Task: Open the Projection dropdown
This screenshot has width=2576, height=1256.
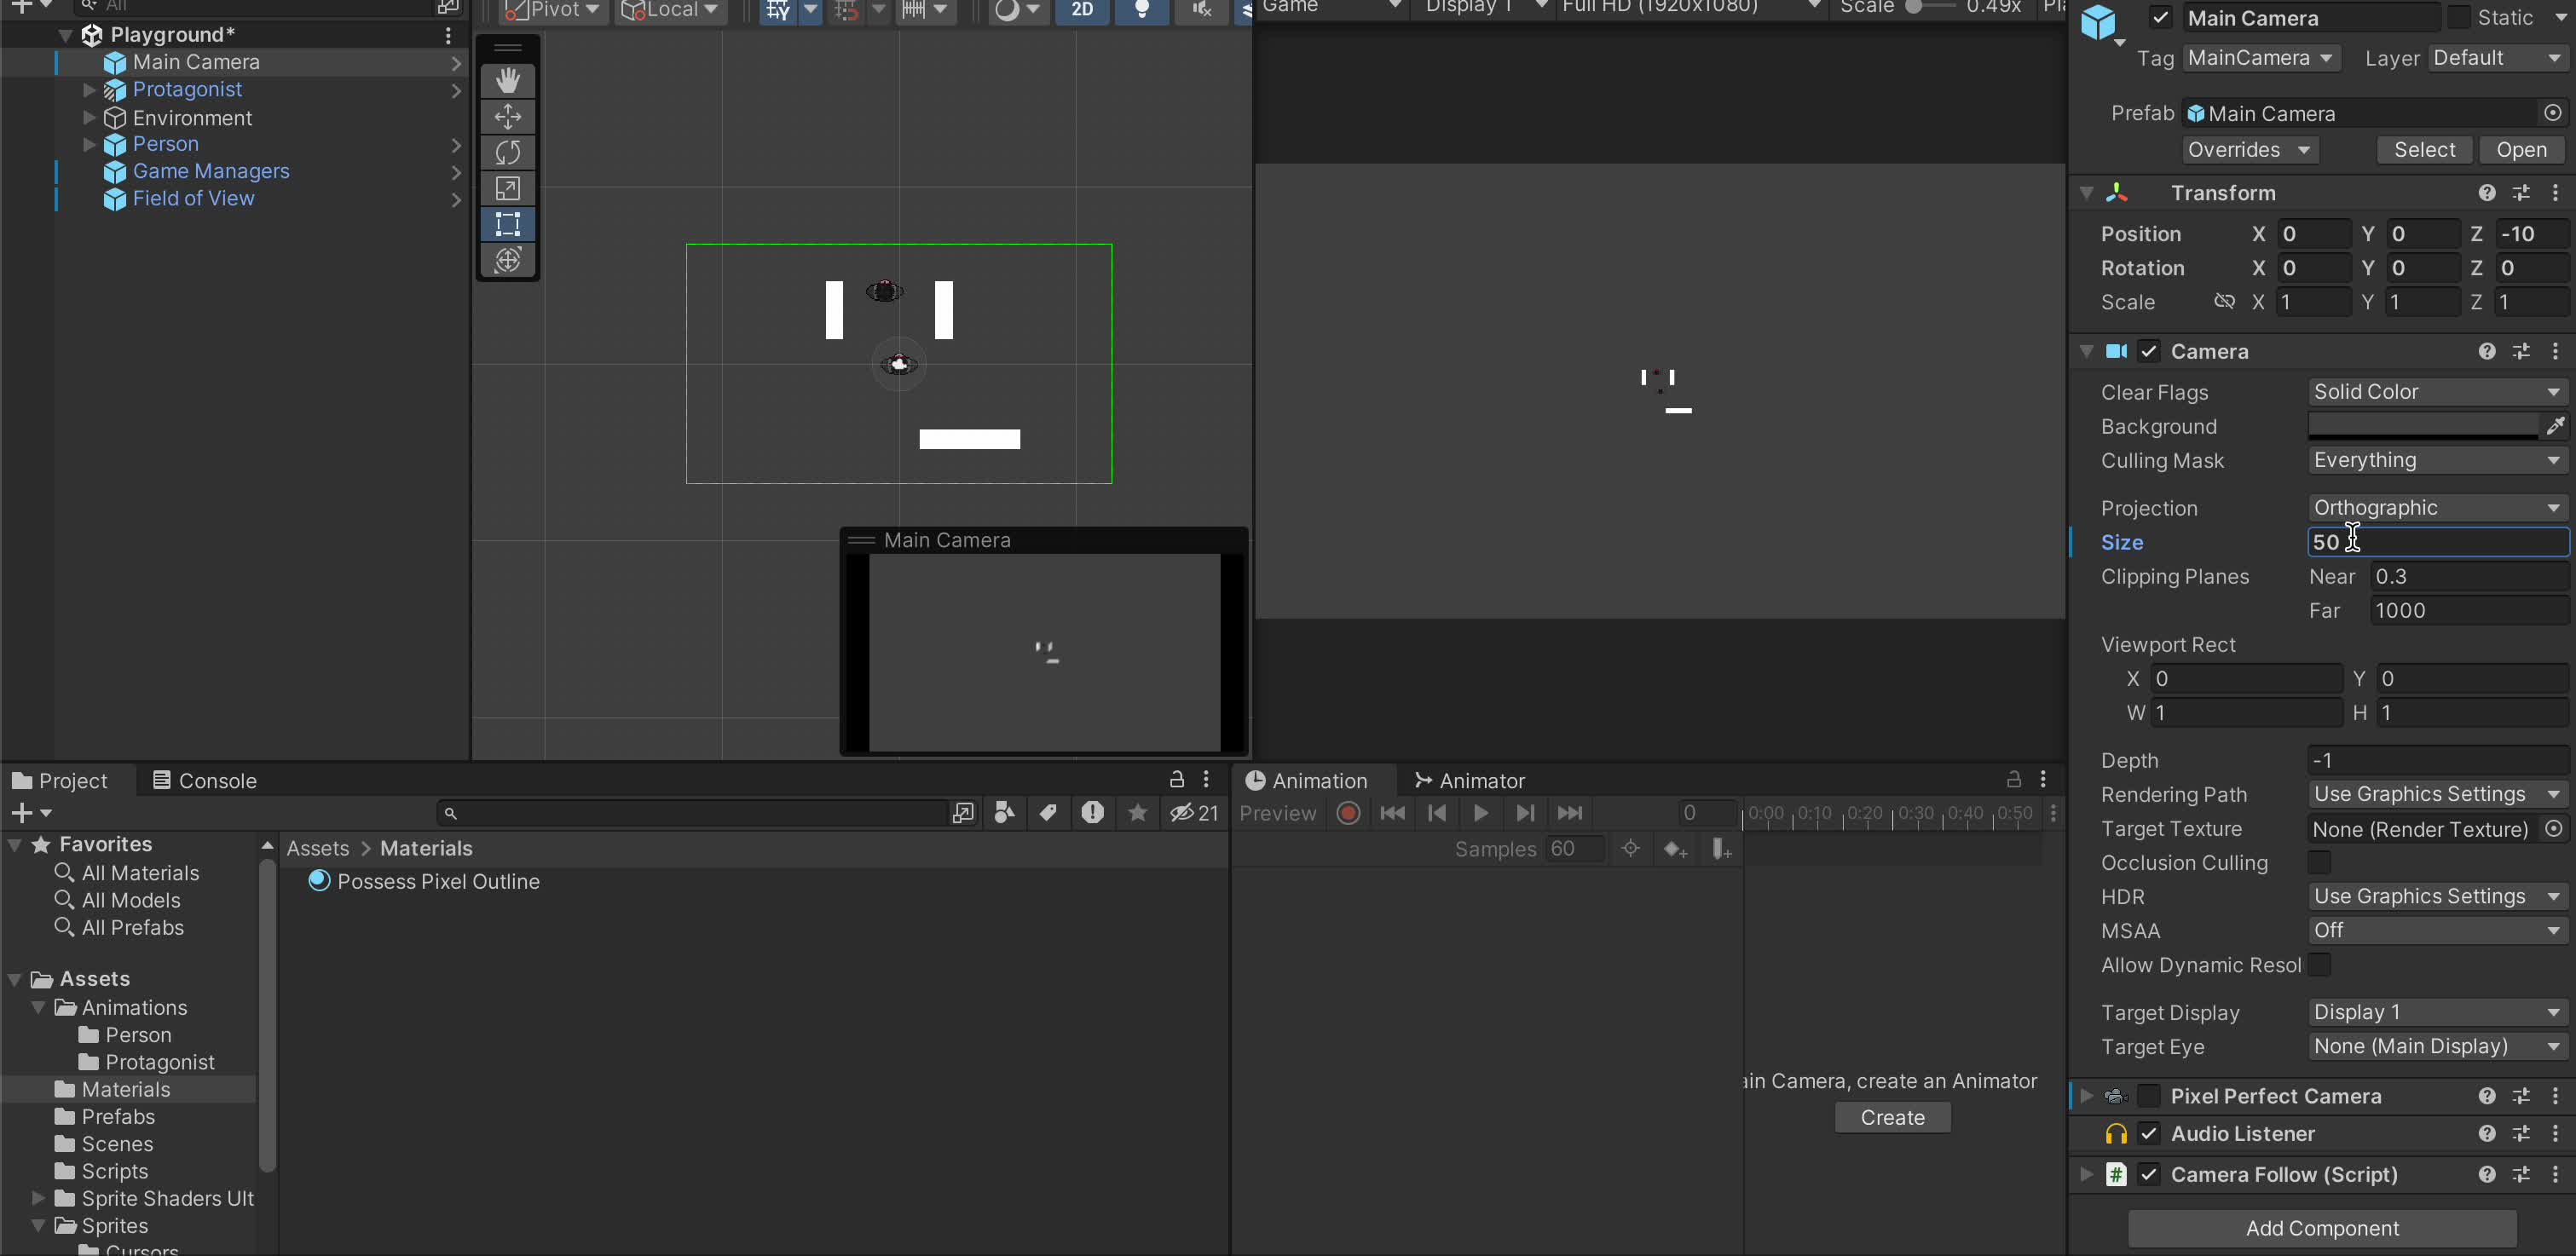Action: point(2436,507)
